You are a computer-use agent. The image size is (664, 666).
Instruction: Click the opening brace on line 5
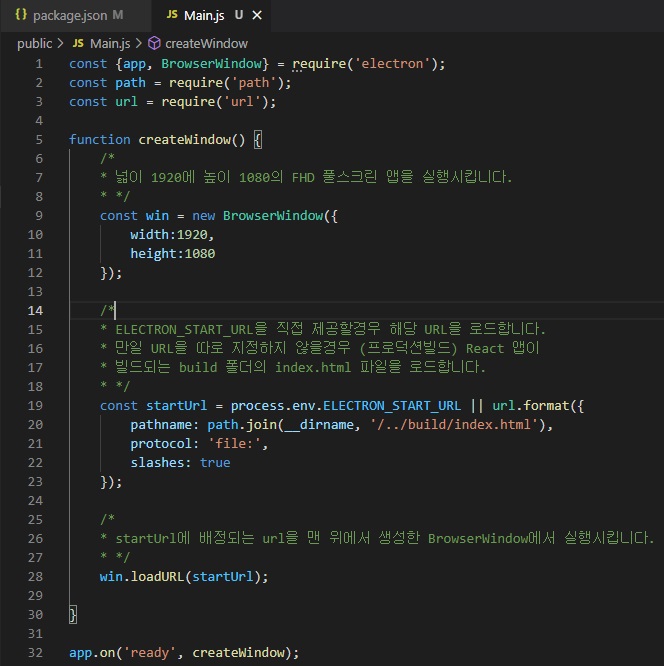pos(257,140)
